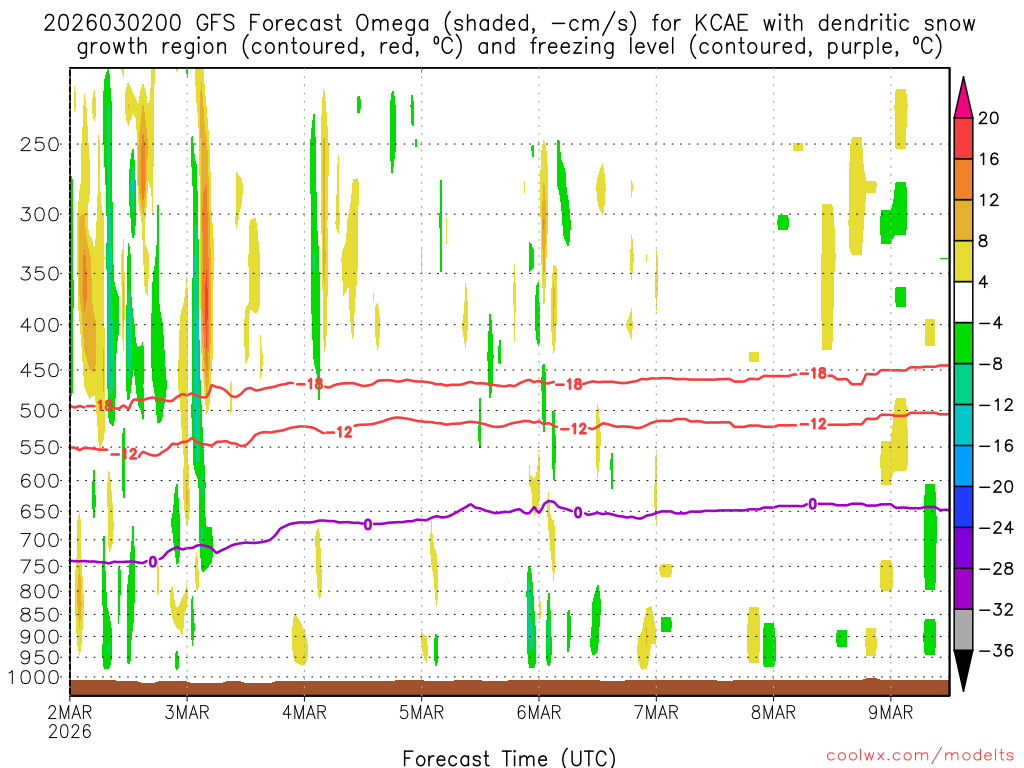This screenshot has height=768, width=1024.
Task: Click the 750 pressure level label
Action: point(40,567)
